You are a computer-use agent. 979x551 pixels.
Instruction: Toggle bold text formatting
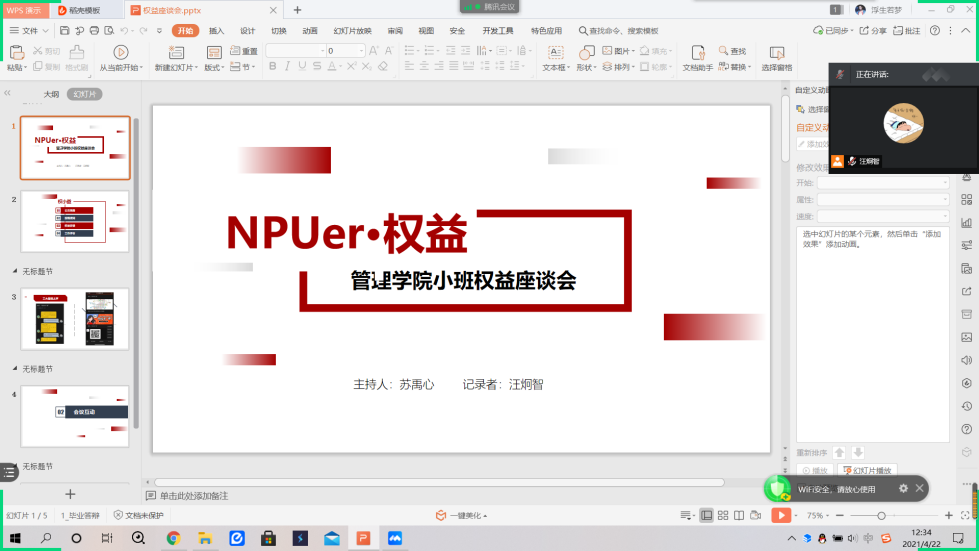pos(273,67)
